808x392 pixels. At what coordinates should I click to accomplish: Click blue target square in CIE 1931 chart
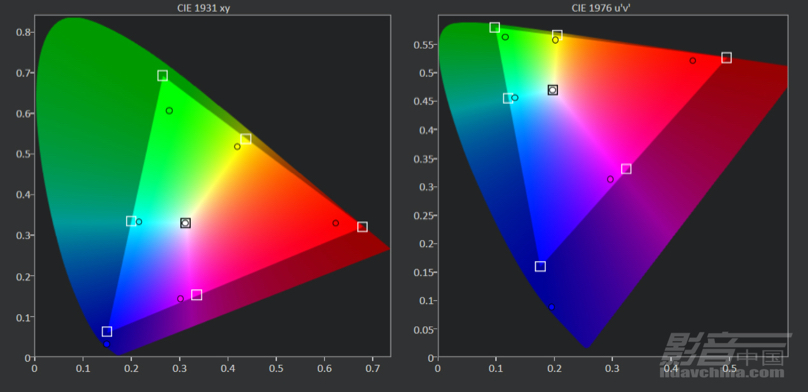tap(107, 331)
